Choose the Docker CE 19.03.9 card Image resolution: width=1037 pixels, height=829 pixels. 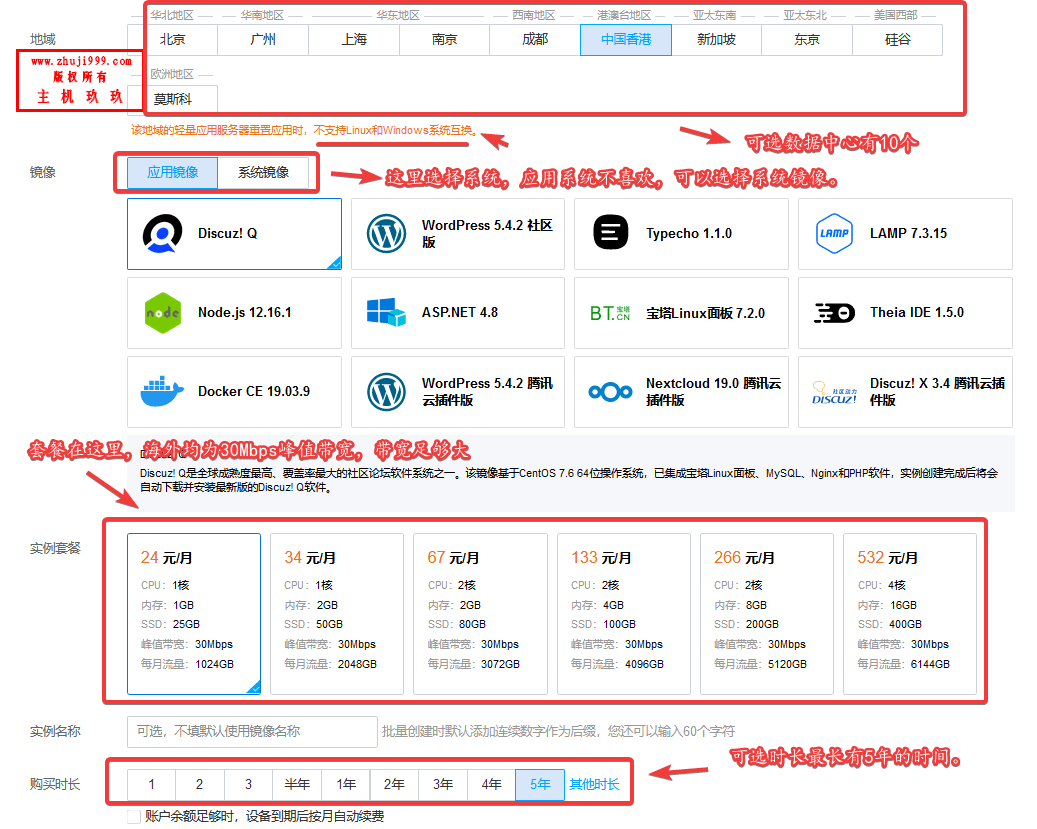point(234,392)
